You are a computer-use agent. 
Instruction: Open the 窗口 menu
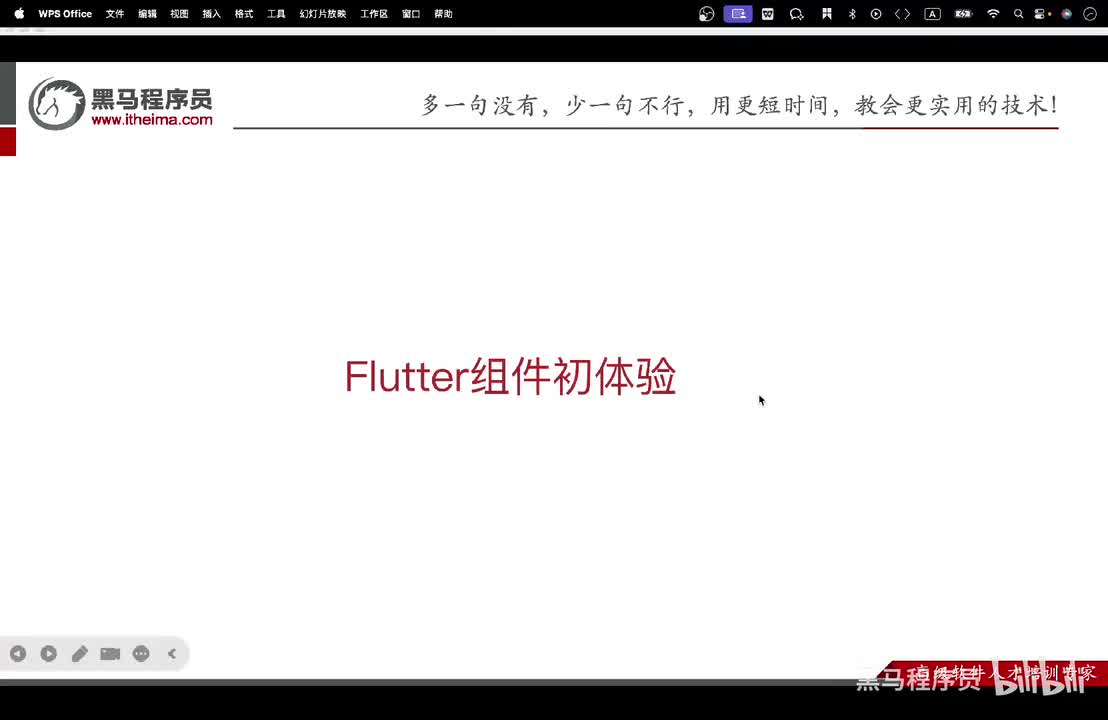coord(411,13)
